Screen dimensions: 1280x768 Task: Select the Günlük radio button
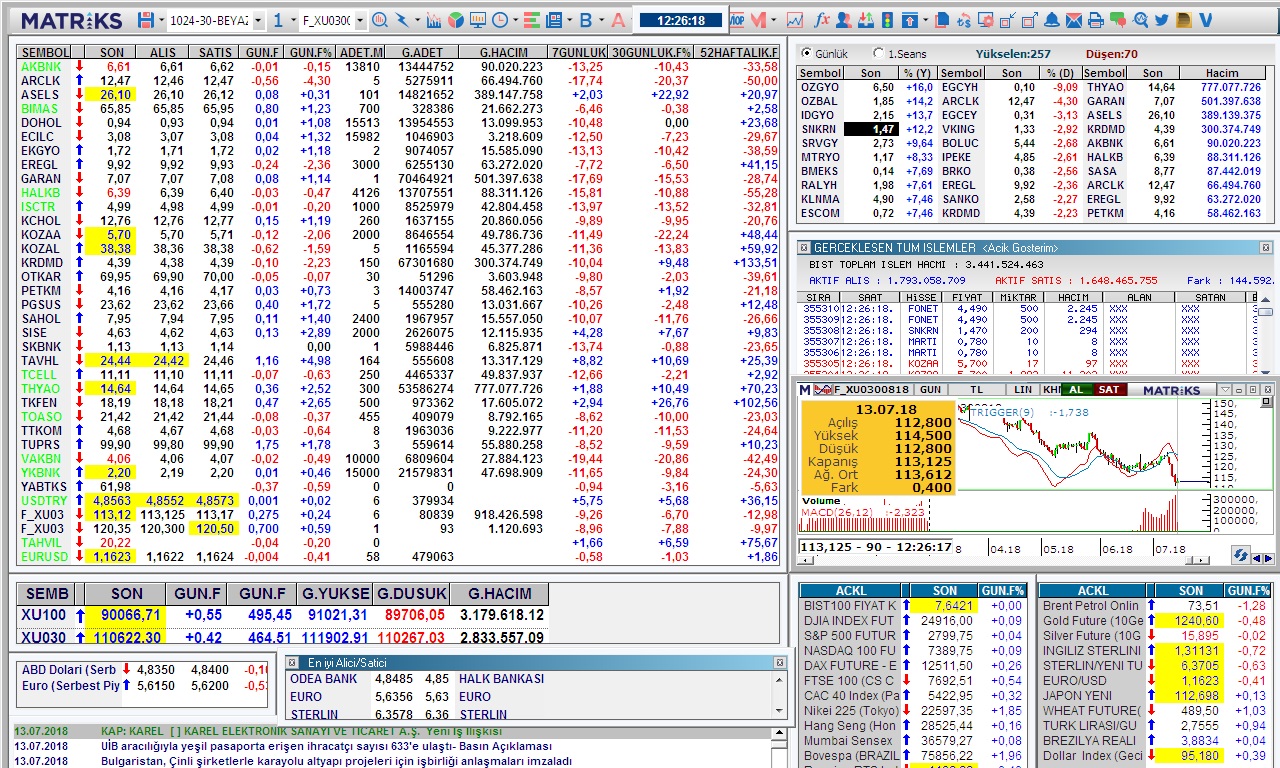(806, 54)
